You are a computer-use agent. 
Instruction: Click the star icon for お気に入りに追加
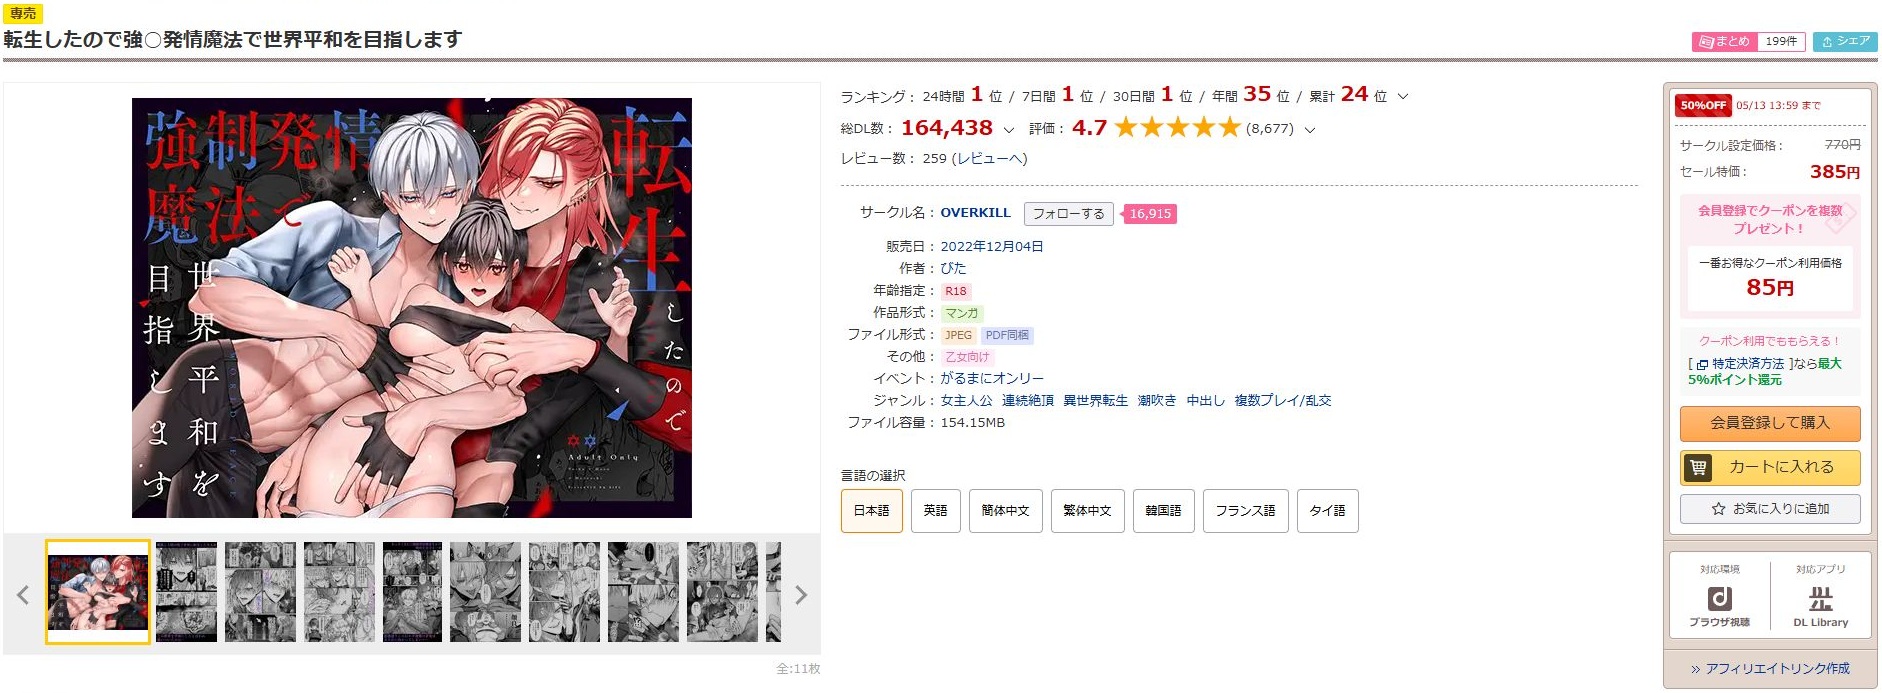point(1718,509)
